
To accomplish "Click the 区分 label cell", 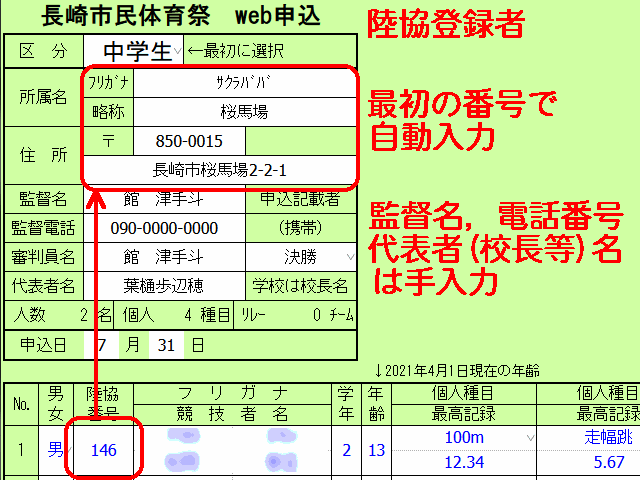I will tap(43, 51).
